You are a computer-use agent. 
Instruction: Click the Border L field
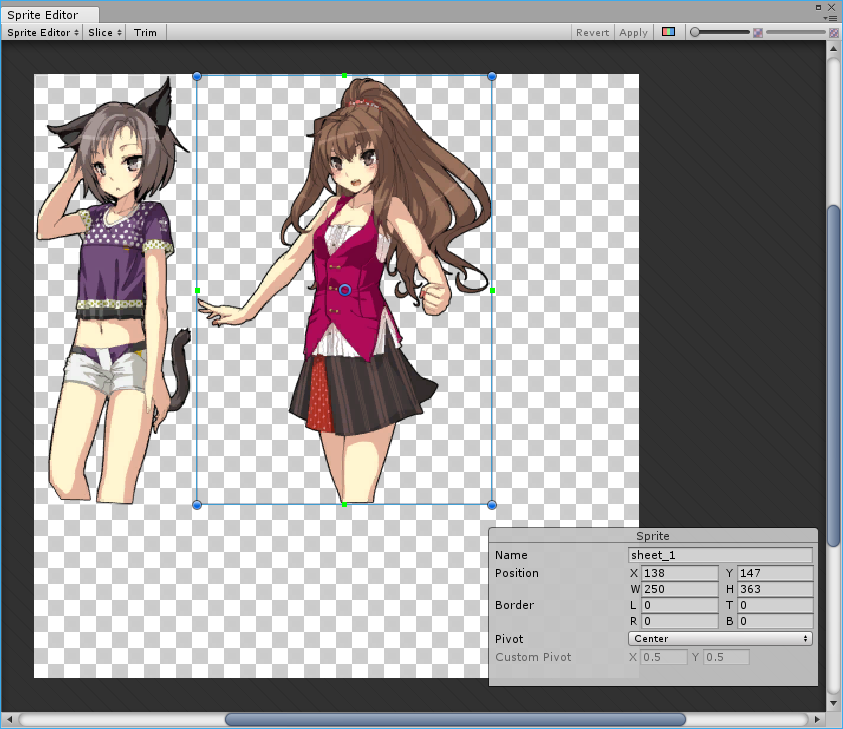tap(680, 605)
